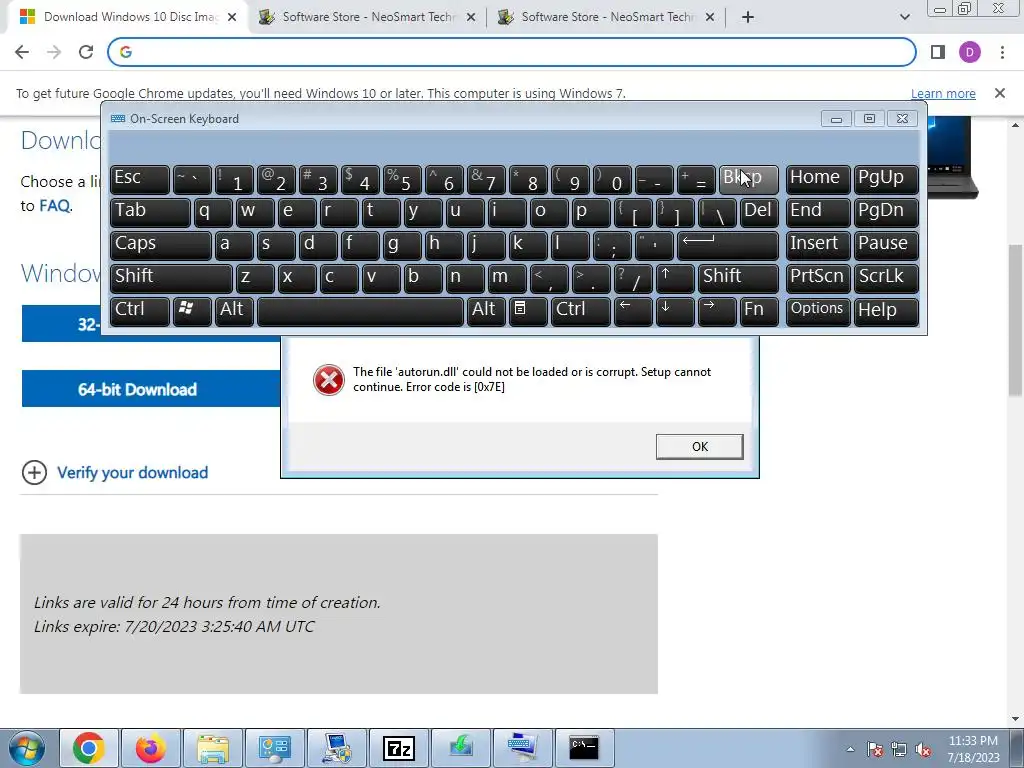Open Chrome three-dot menu
The image size is (1024, 768).
(x=1002, y=52)
